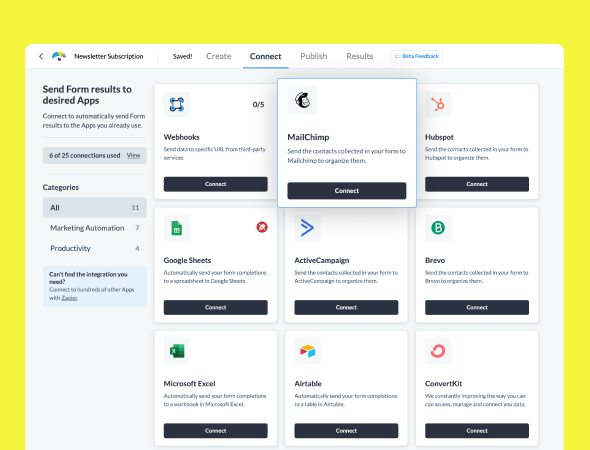
Task: Connect the Hubspot integration
Action: click(x=477, y=184)
